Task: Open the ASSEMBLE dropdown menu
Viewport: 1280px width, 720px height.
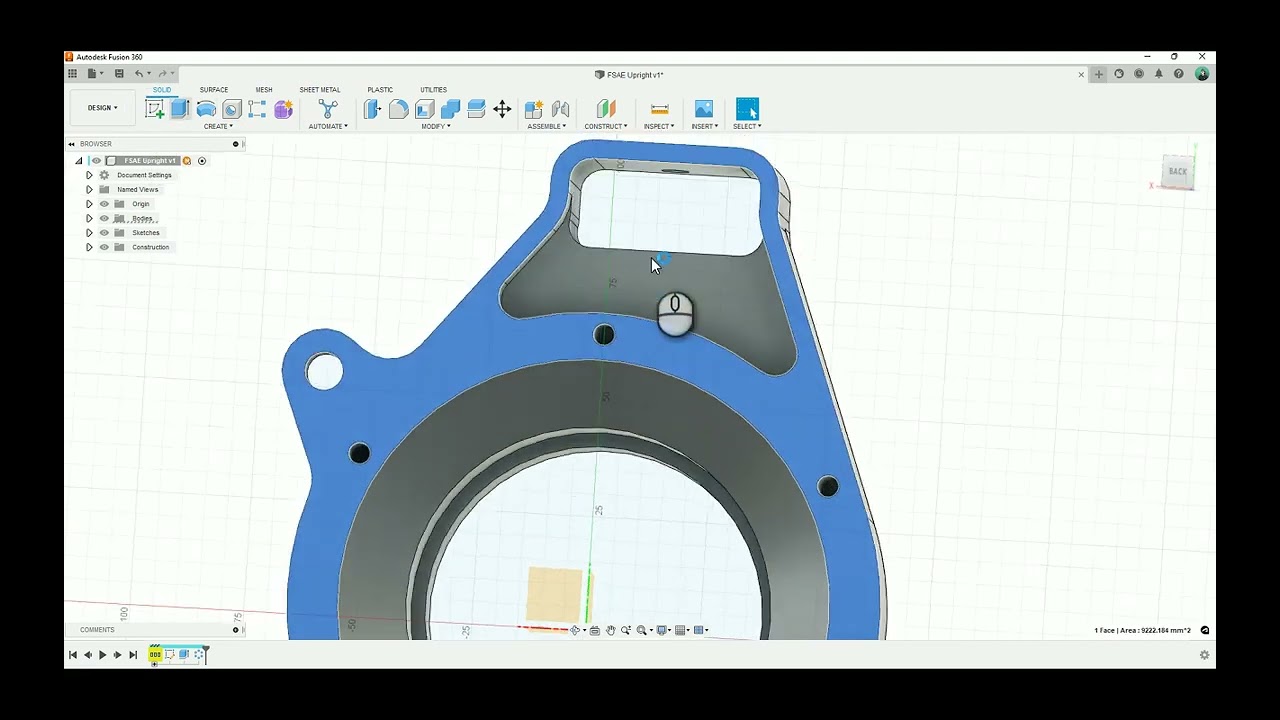Action: click(547, 127)
